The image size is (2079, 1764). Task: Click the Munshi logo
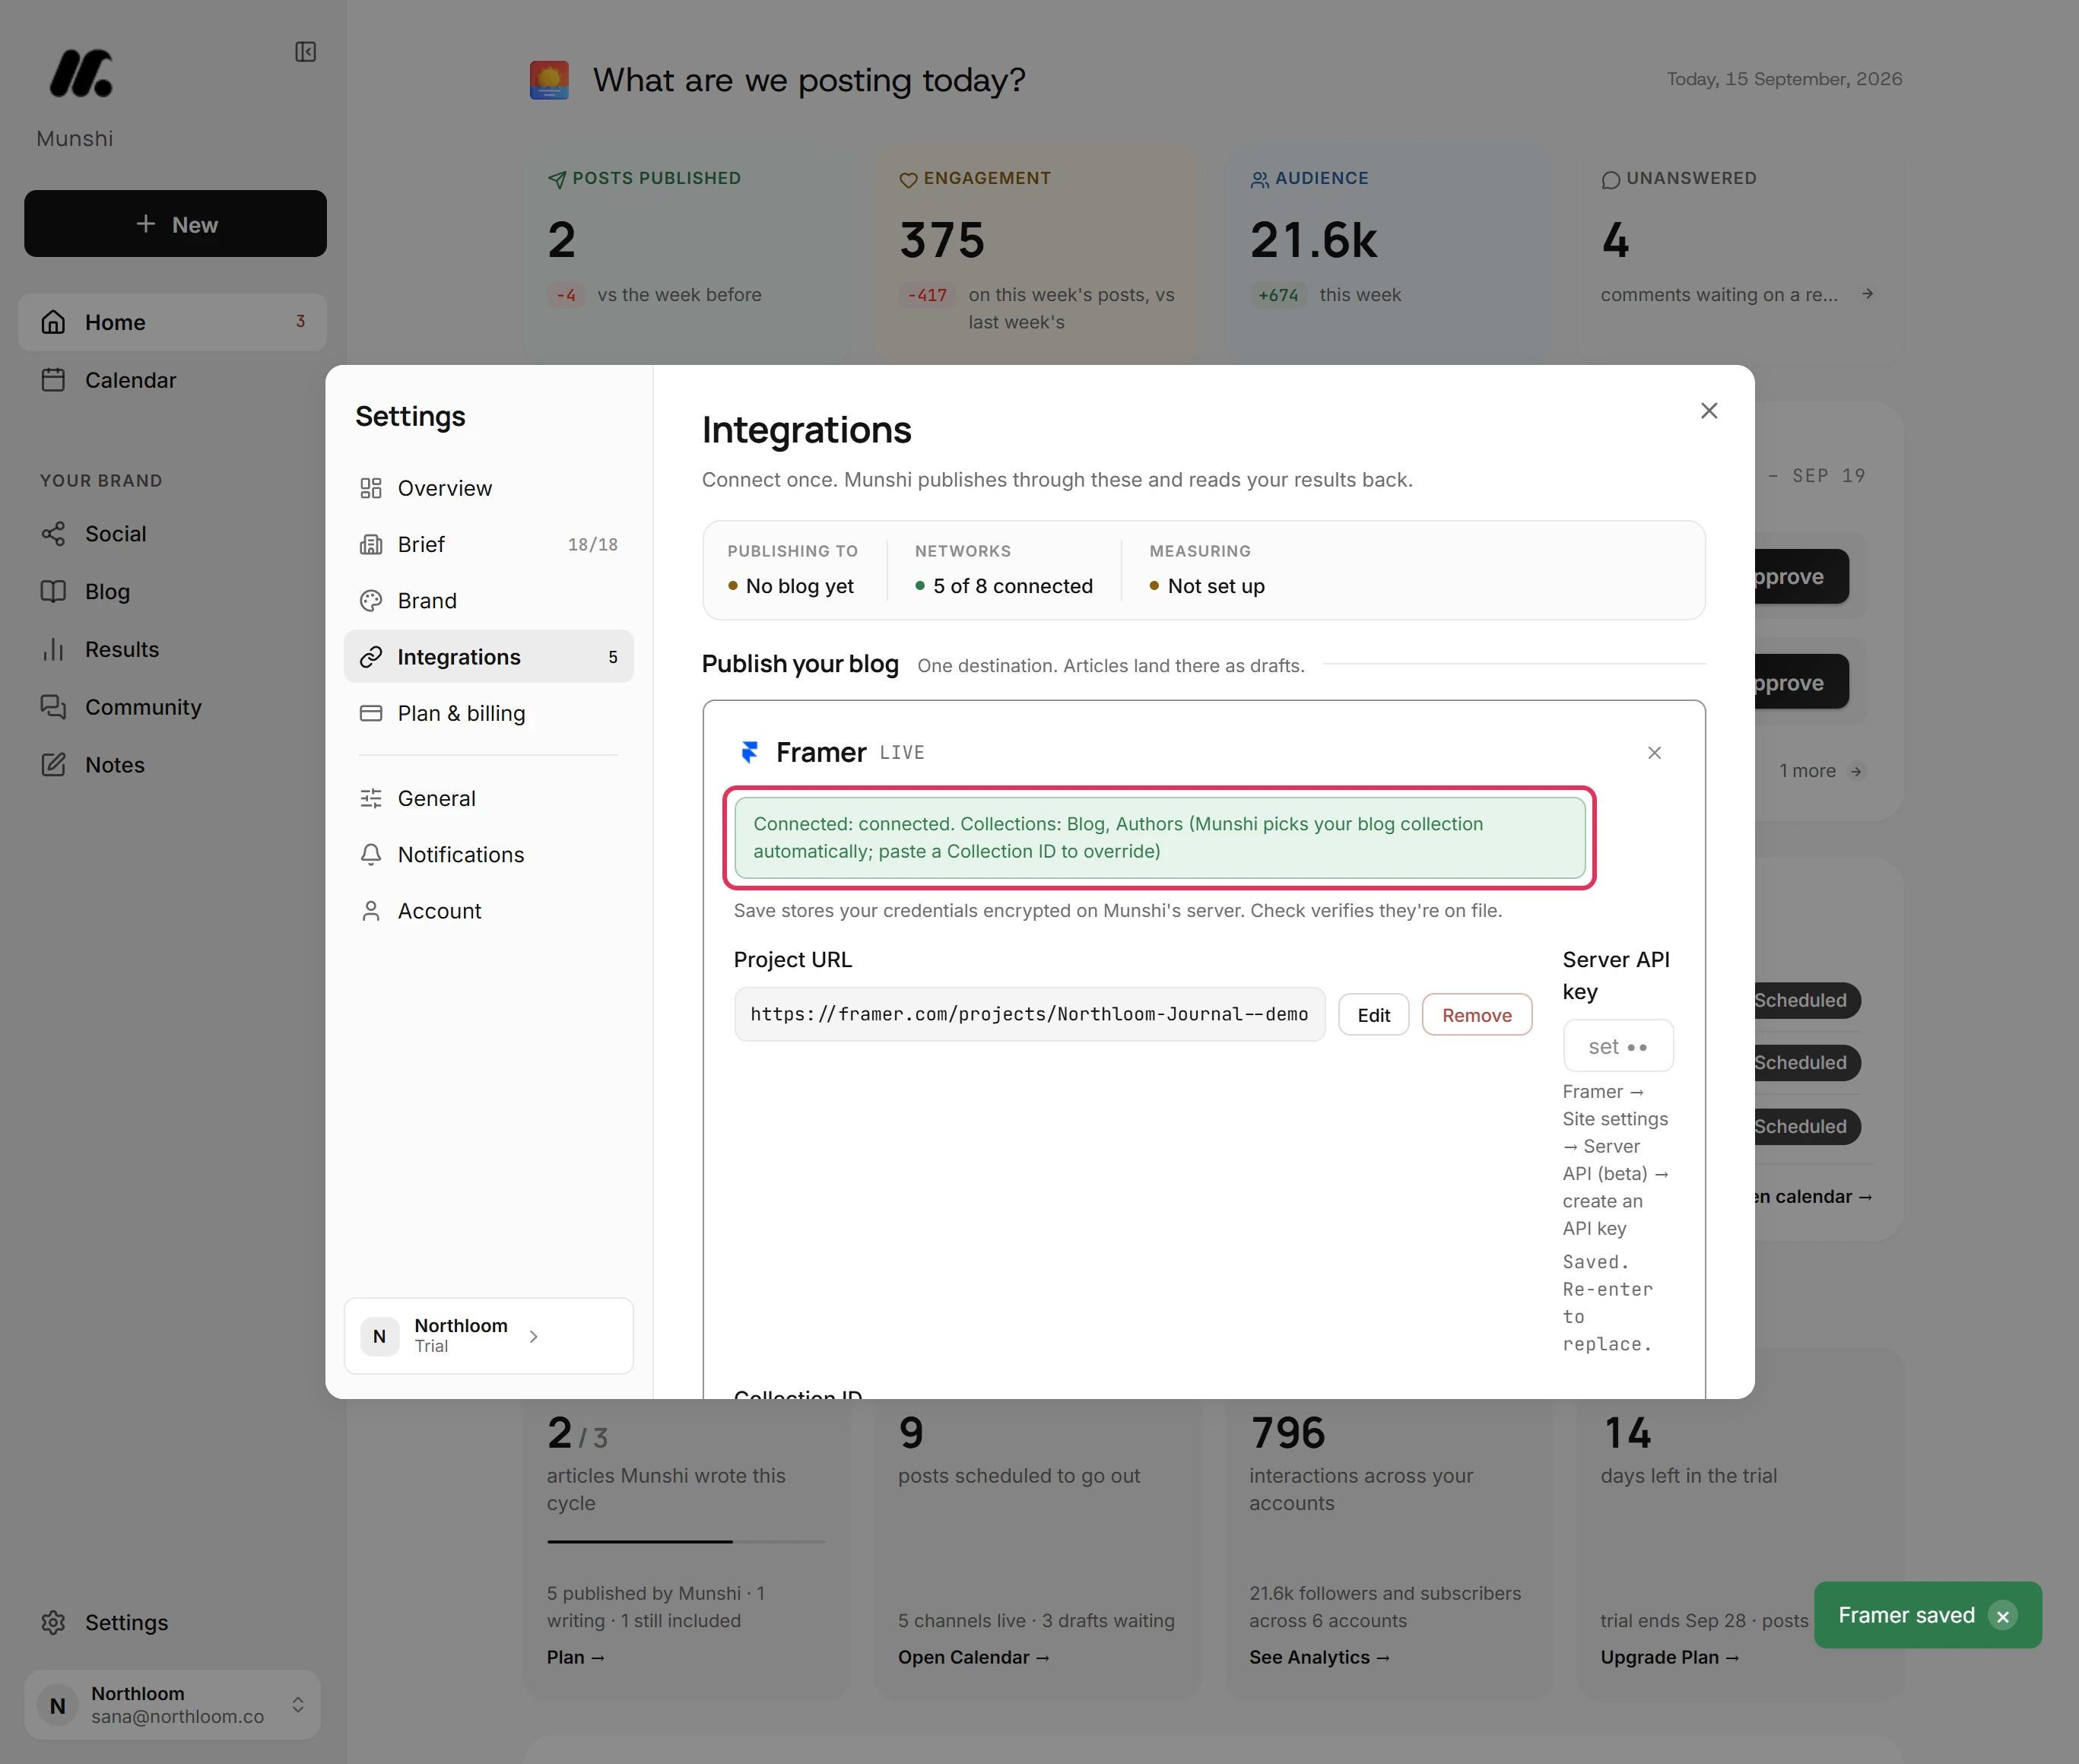click(x=81, y=74)
